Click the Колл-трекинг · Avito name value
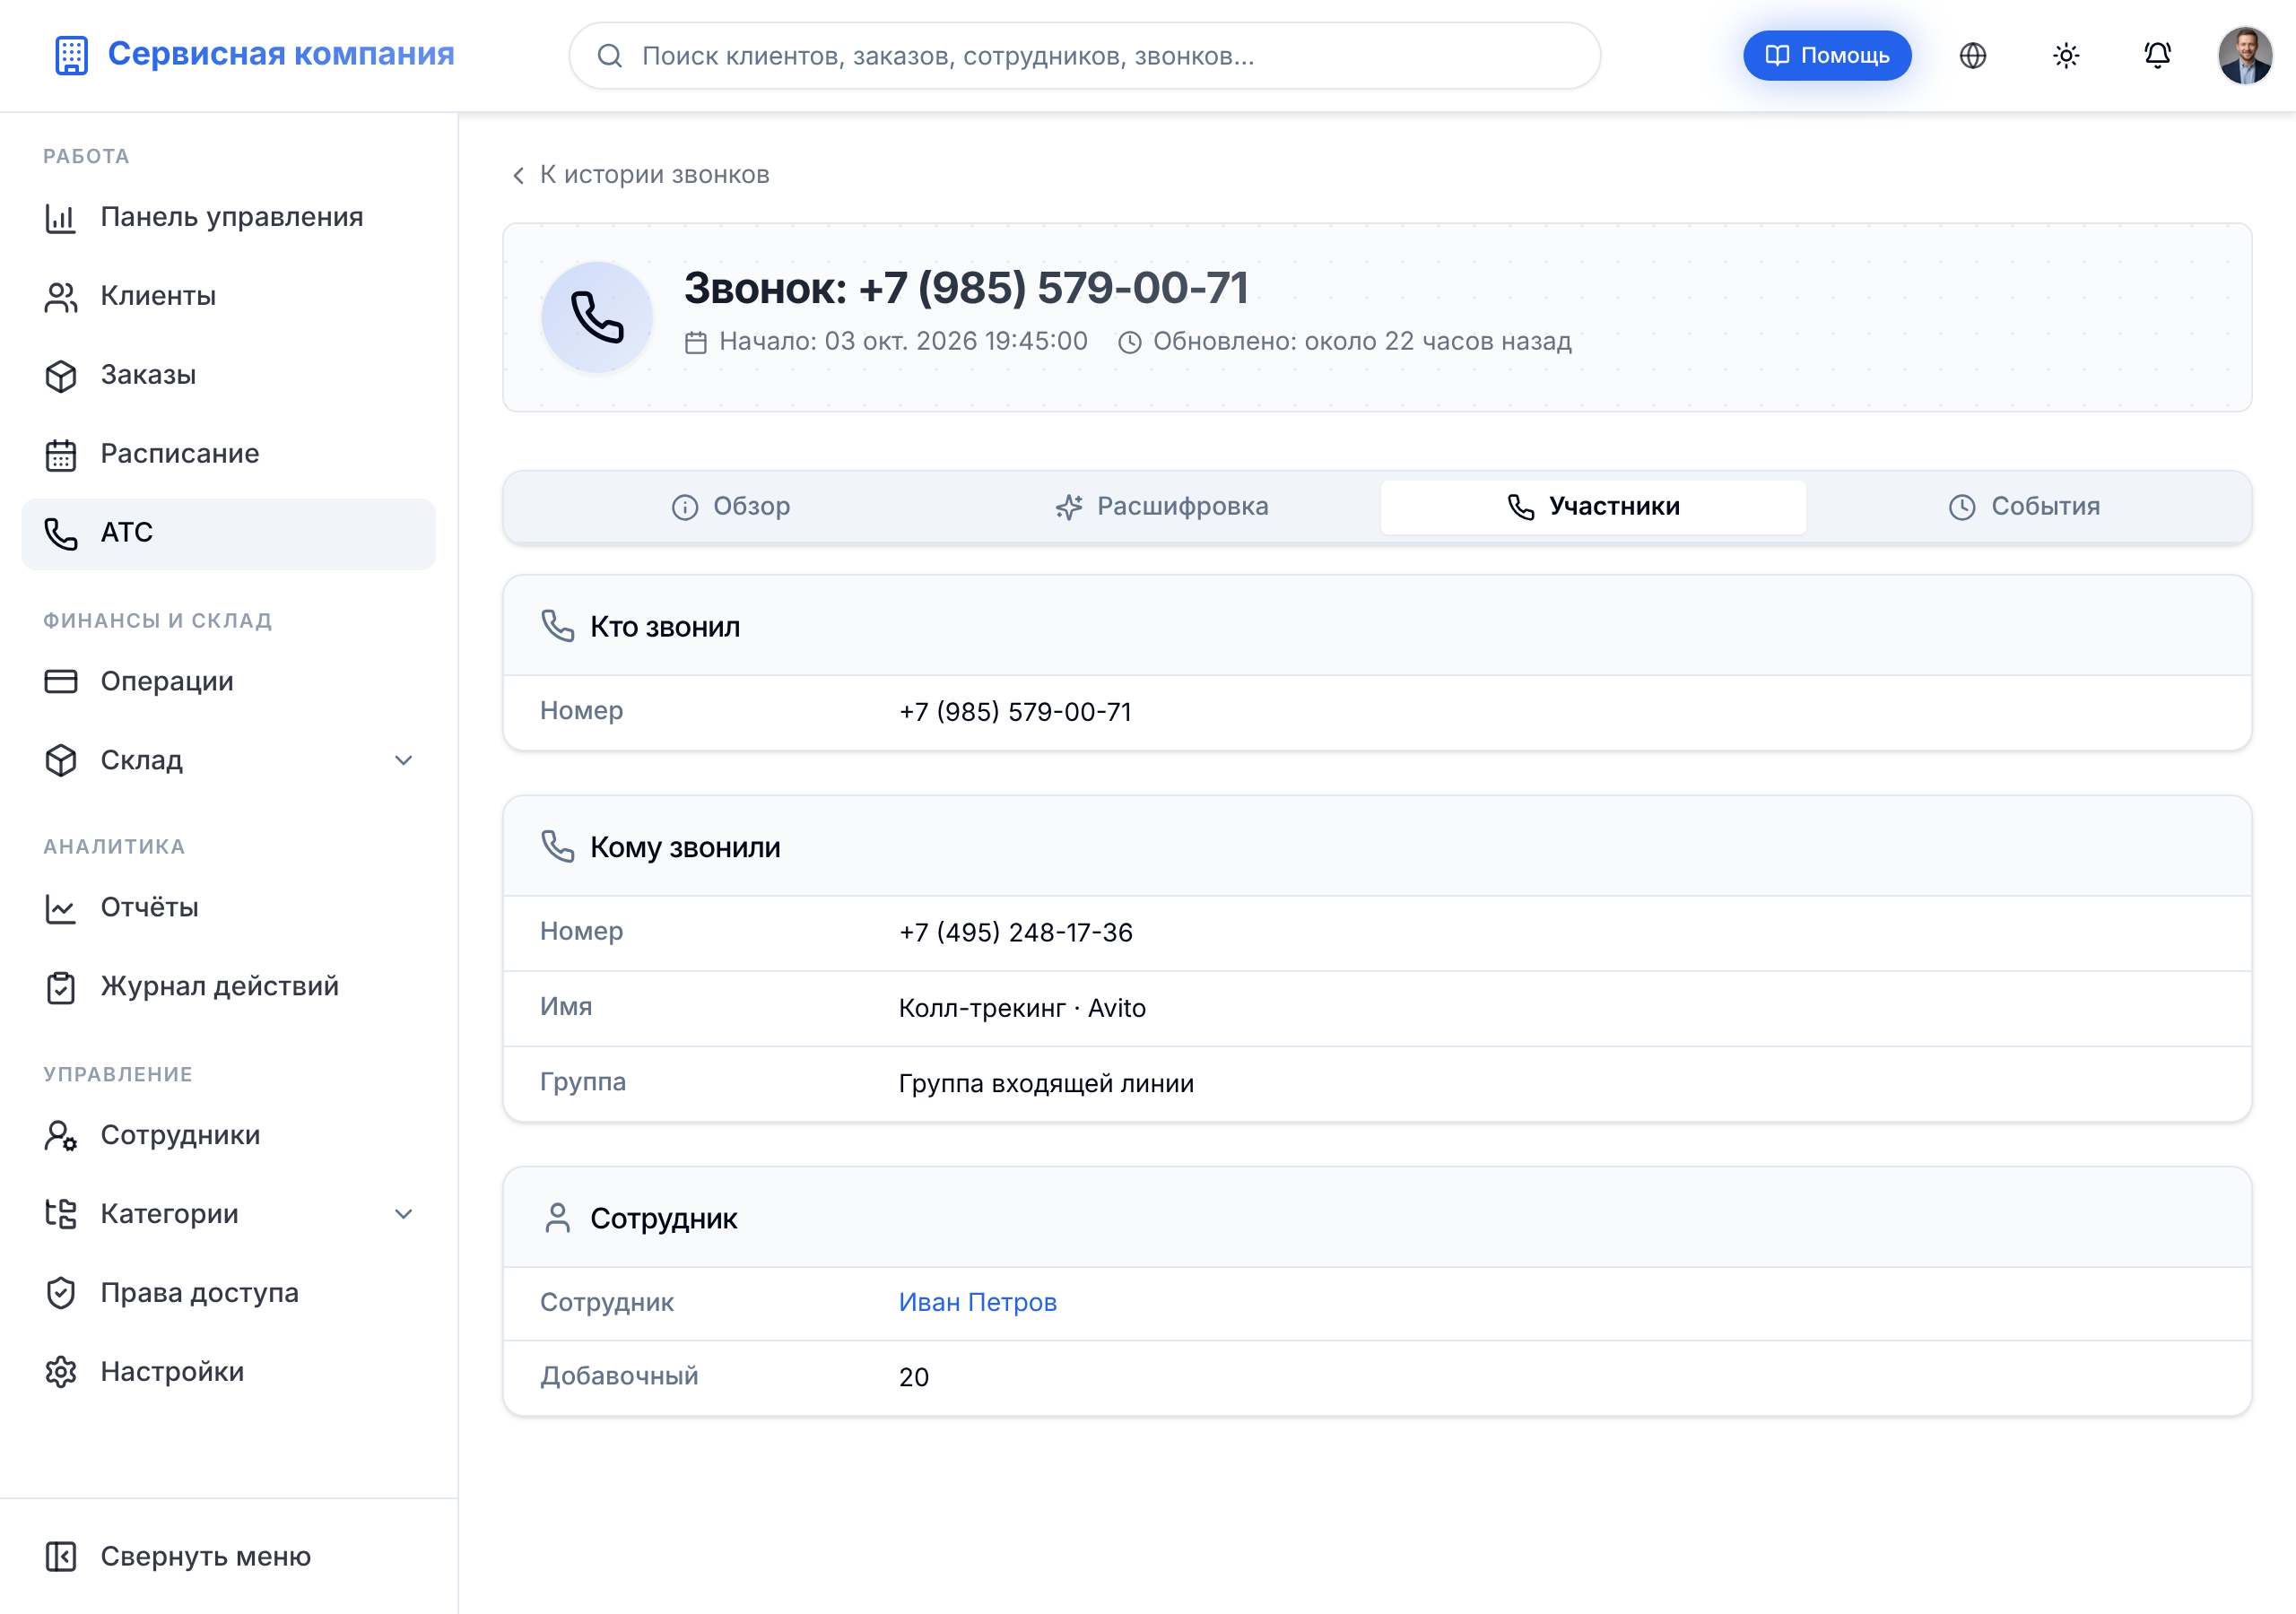 click(x=1022, y=1008)
